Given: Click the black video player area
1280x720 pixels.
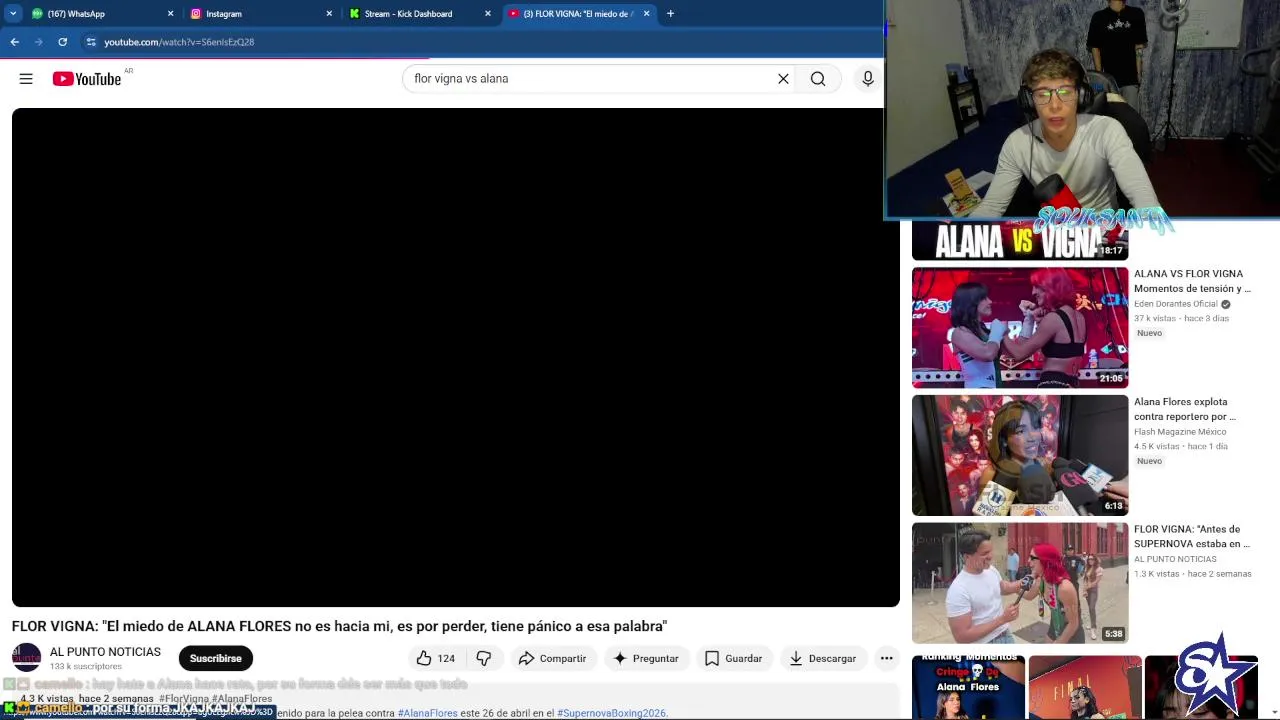Looking at the screenshot, I should (x=456, y=357).
